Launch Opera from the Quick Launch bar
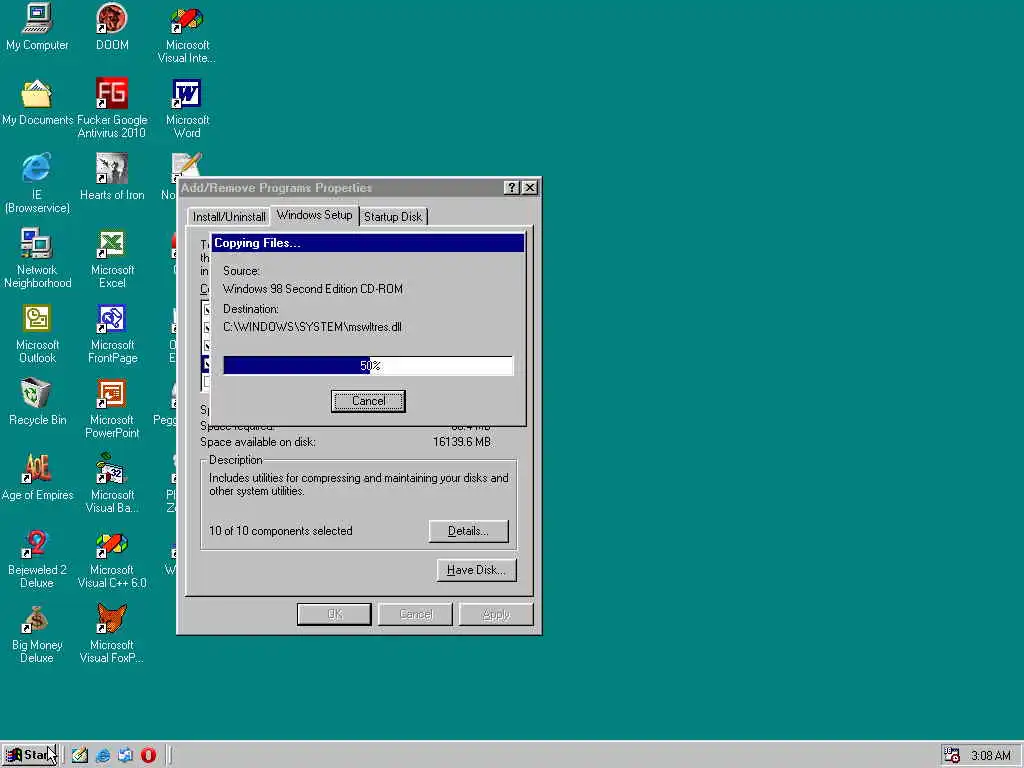Screen dimensions: 1024x768 pyautogui.click(x=148, y=756)
